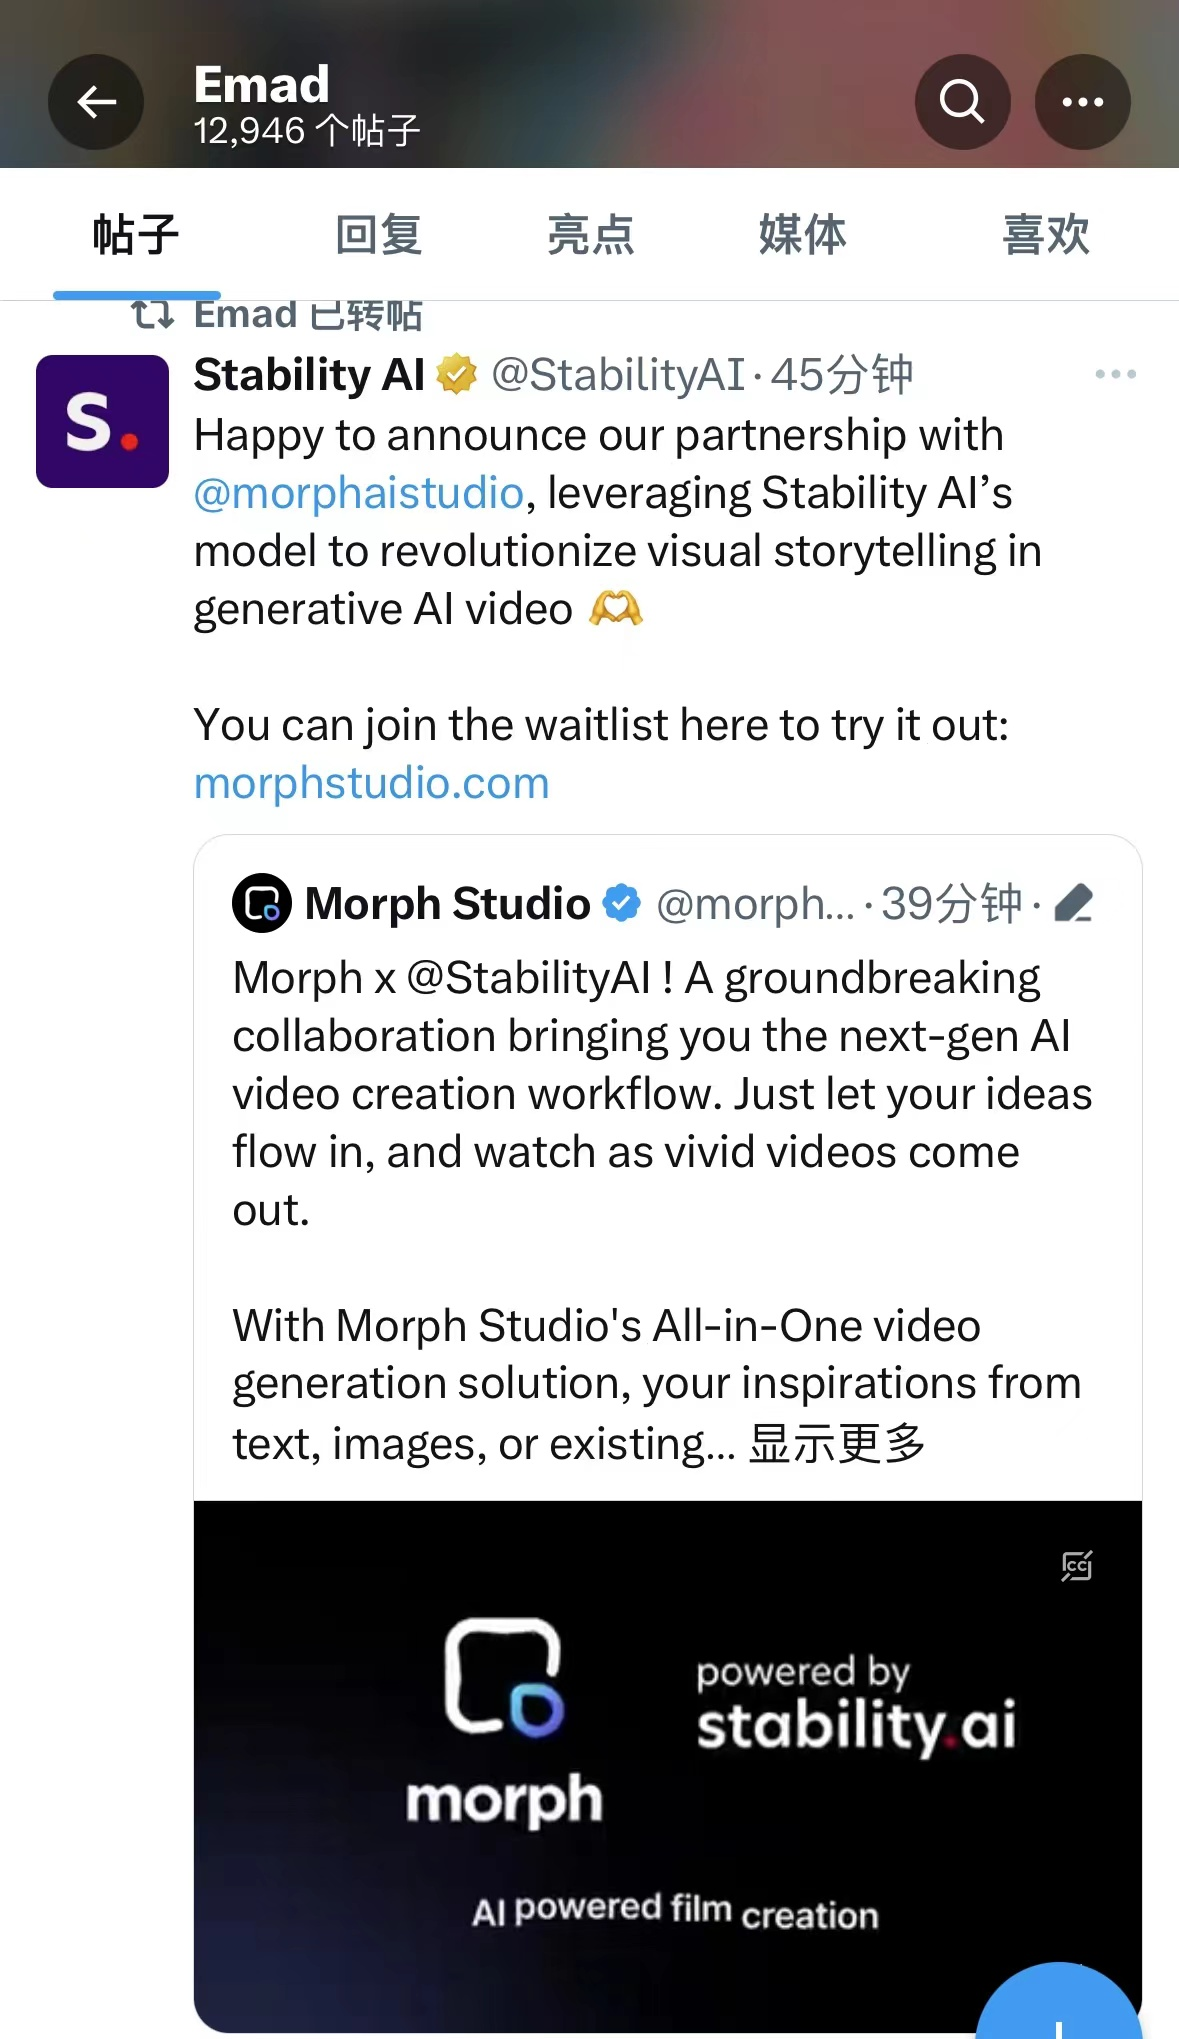Open search on Emad's profile
The image size is (1179, 2039).
961,101
